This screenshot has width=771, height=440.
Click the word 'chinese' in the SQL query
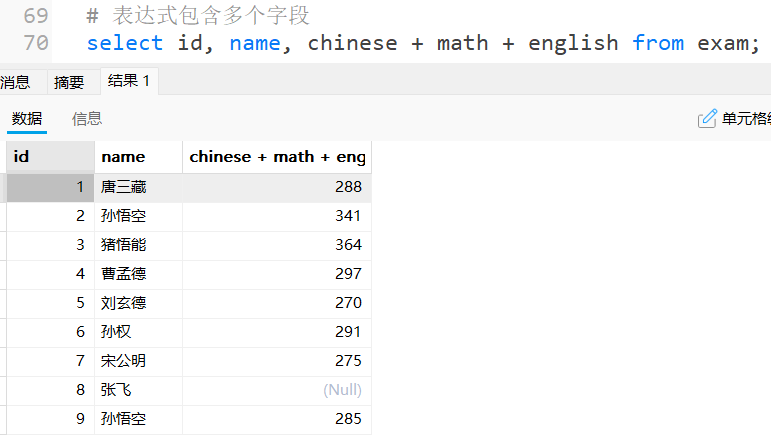[353, 43]
